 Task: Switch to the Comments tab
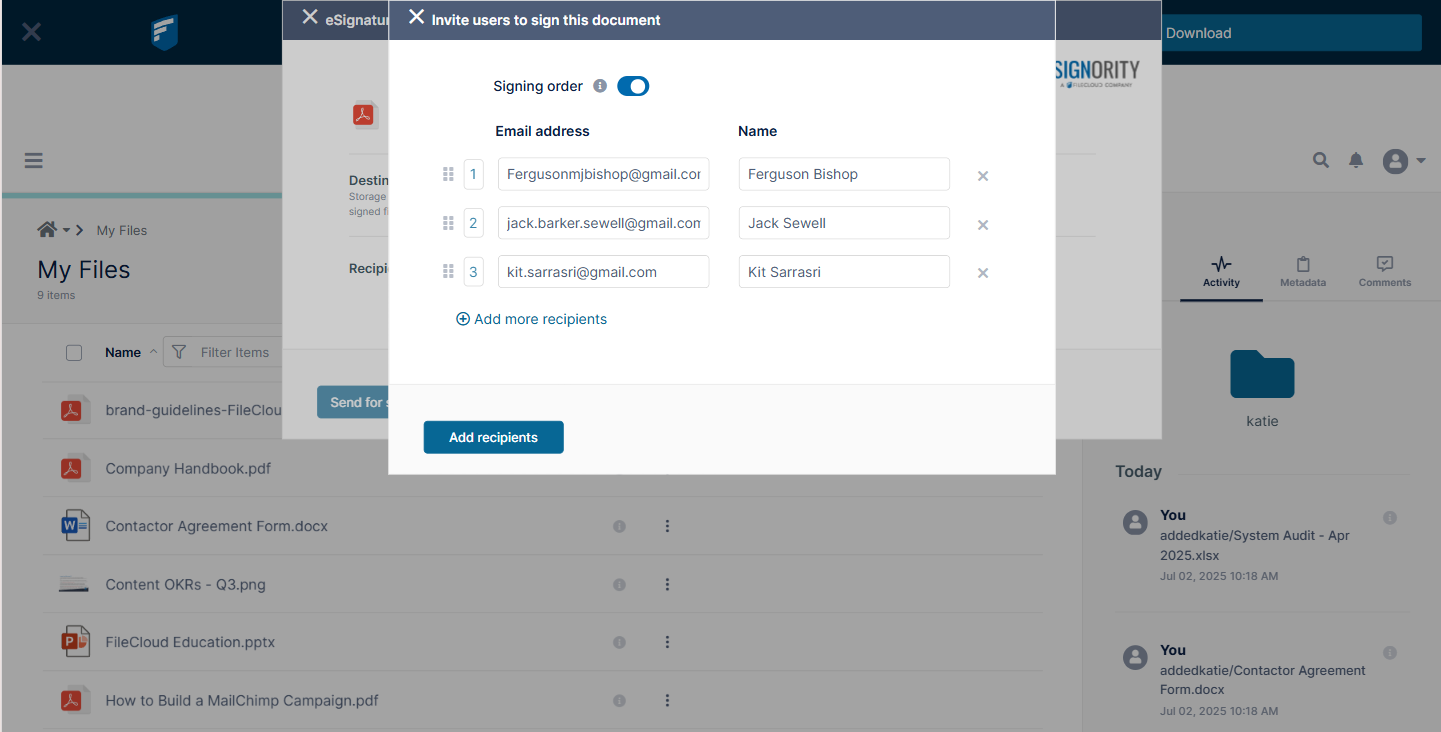tap(1385, 271)
